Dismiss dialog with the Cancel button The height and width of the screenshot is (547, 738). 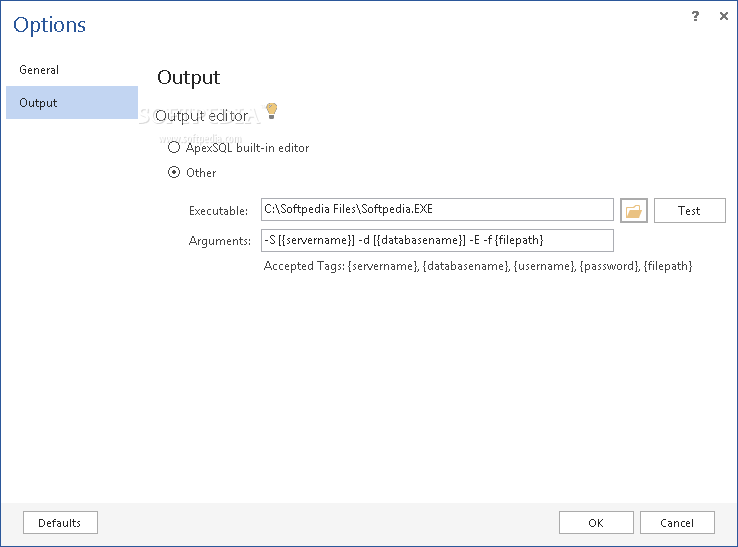[677, 523]
